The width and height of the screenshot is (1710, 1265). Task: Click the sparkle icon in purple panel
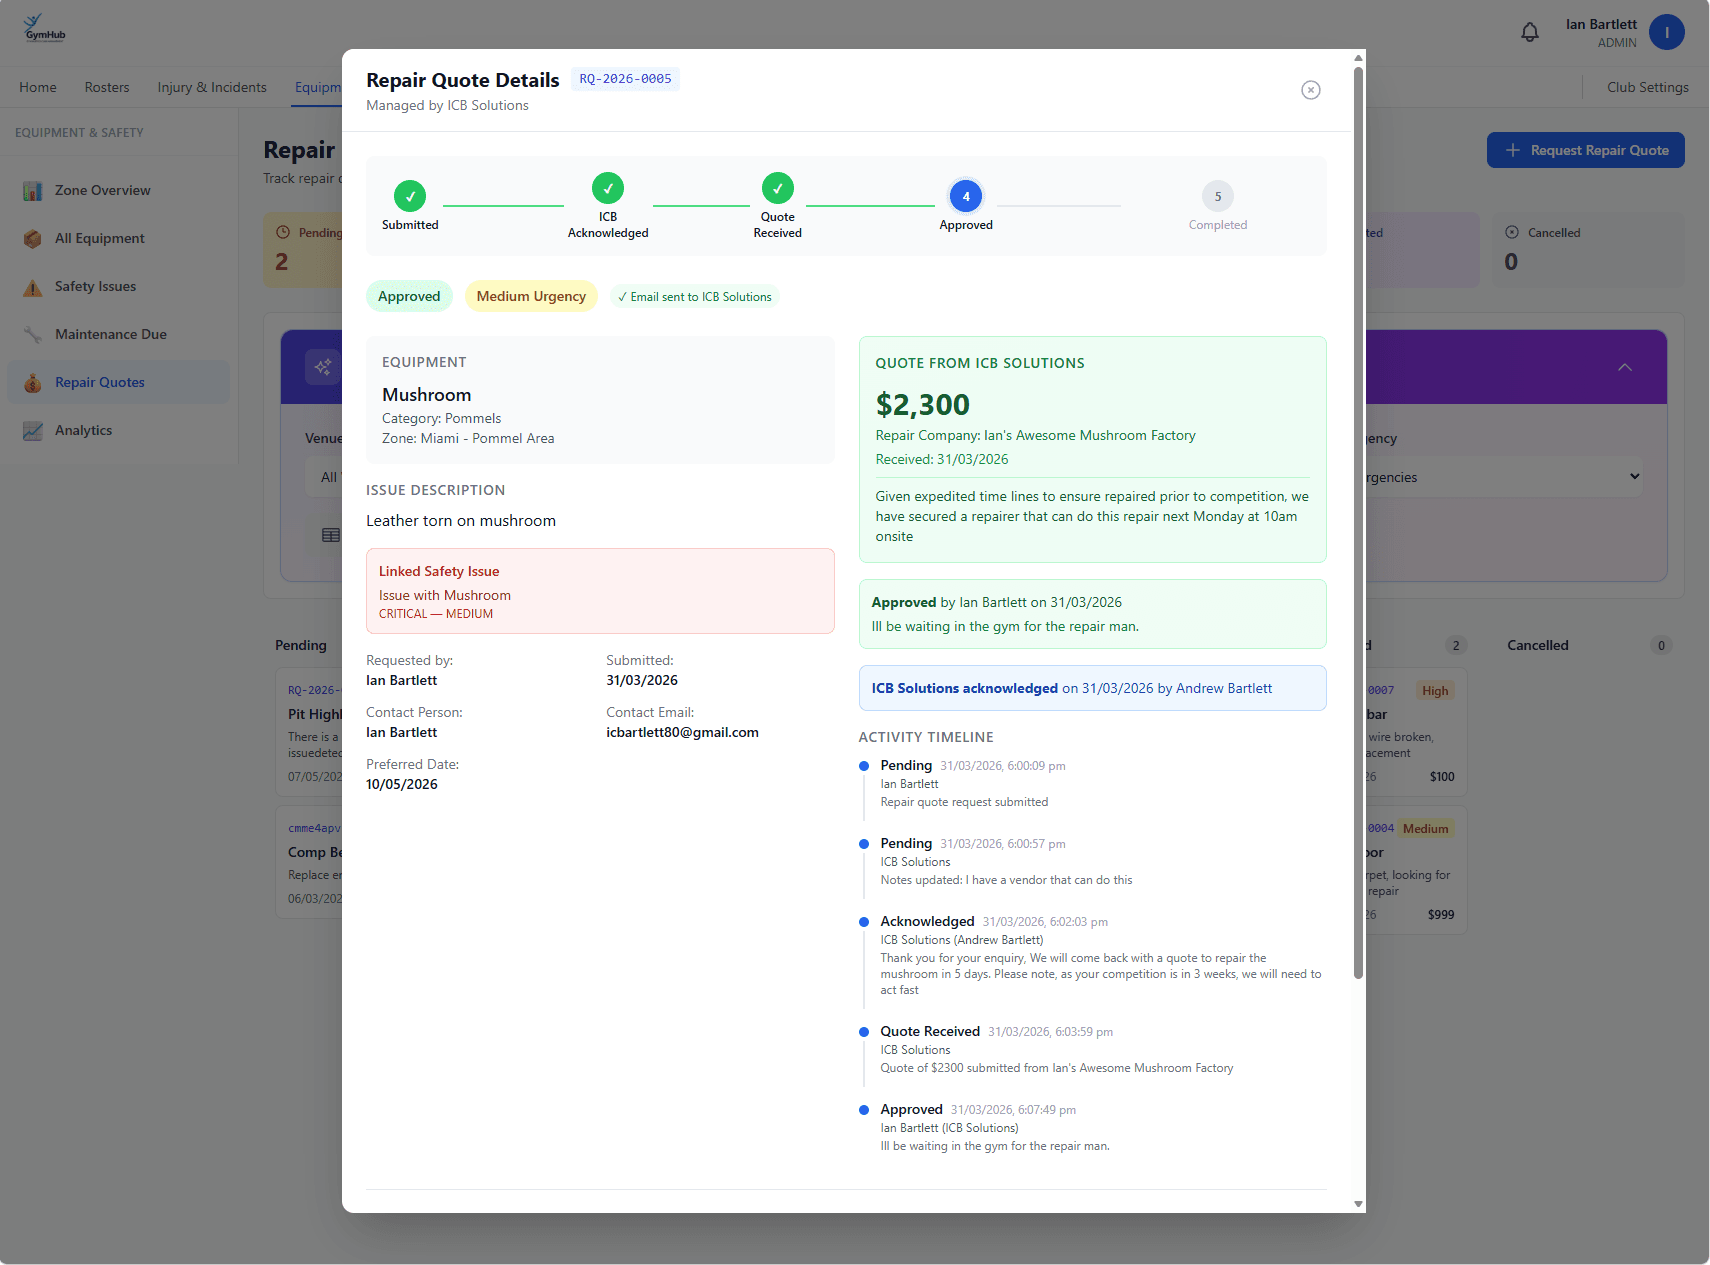pos(323,367)
